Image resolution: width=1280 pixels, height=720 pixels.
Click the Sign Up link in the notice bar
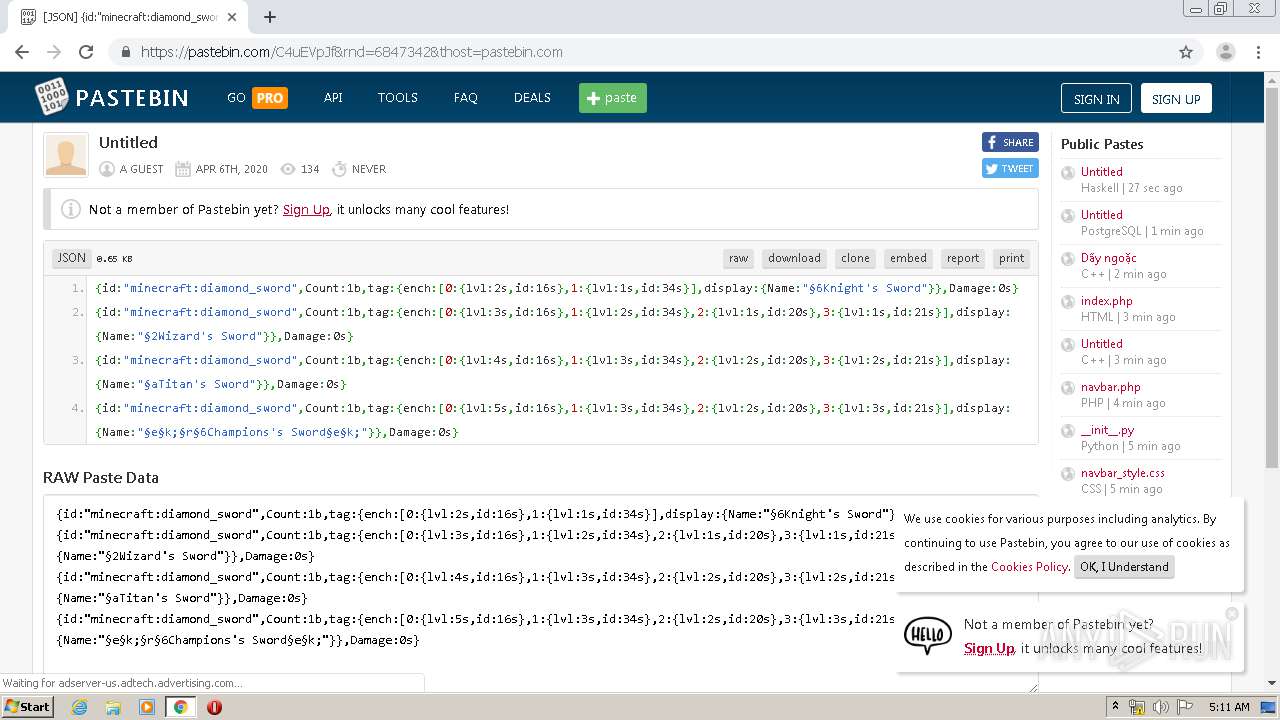click(x=306, y=210)
